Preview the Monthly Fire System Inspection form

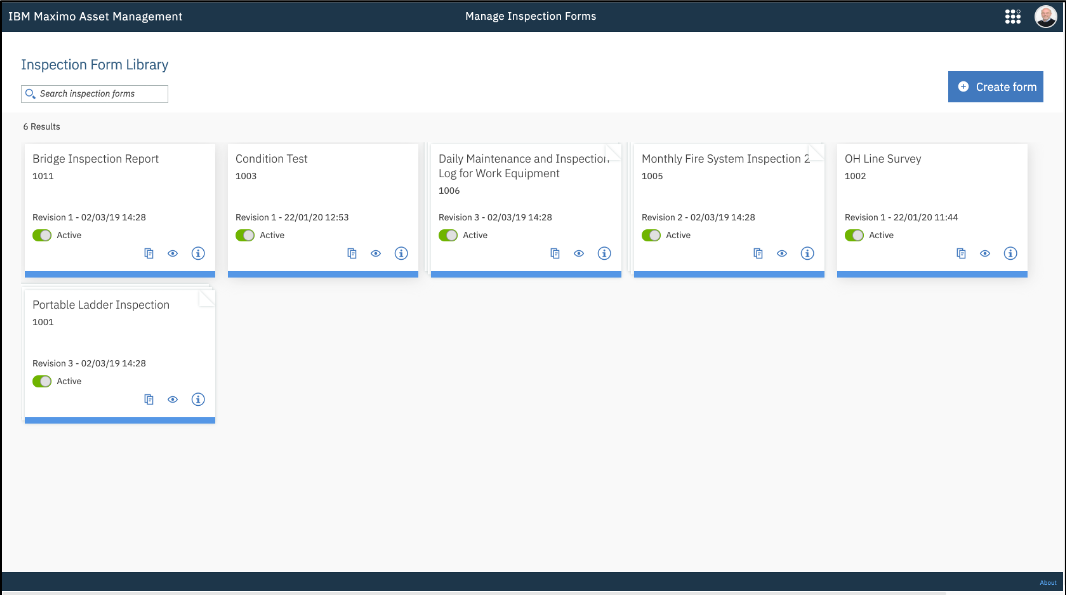tap(781, 253)
